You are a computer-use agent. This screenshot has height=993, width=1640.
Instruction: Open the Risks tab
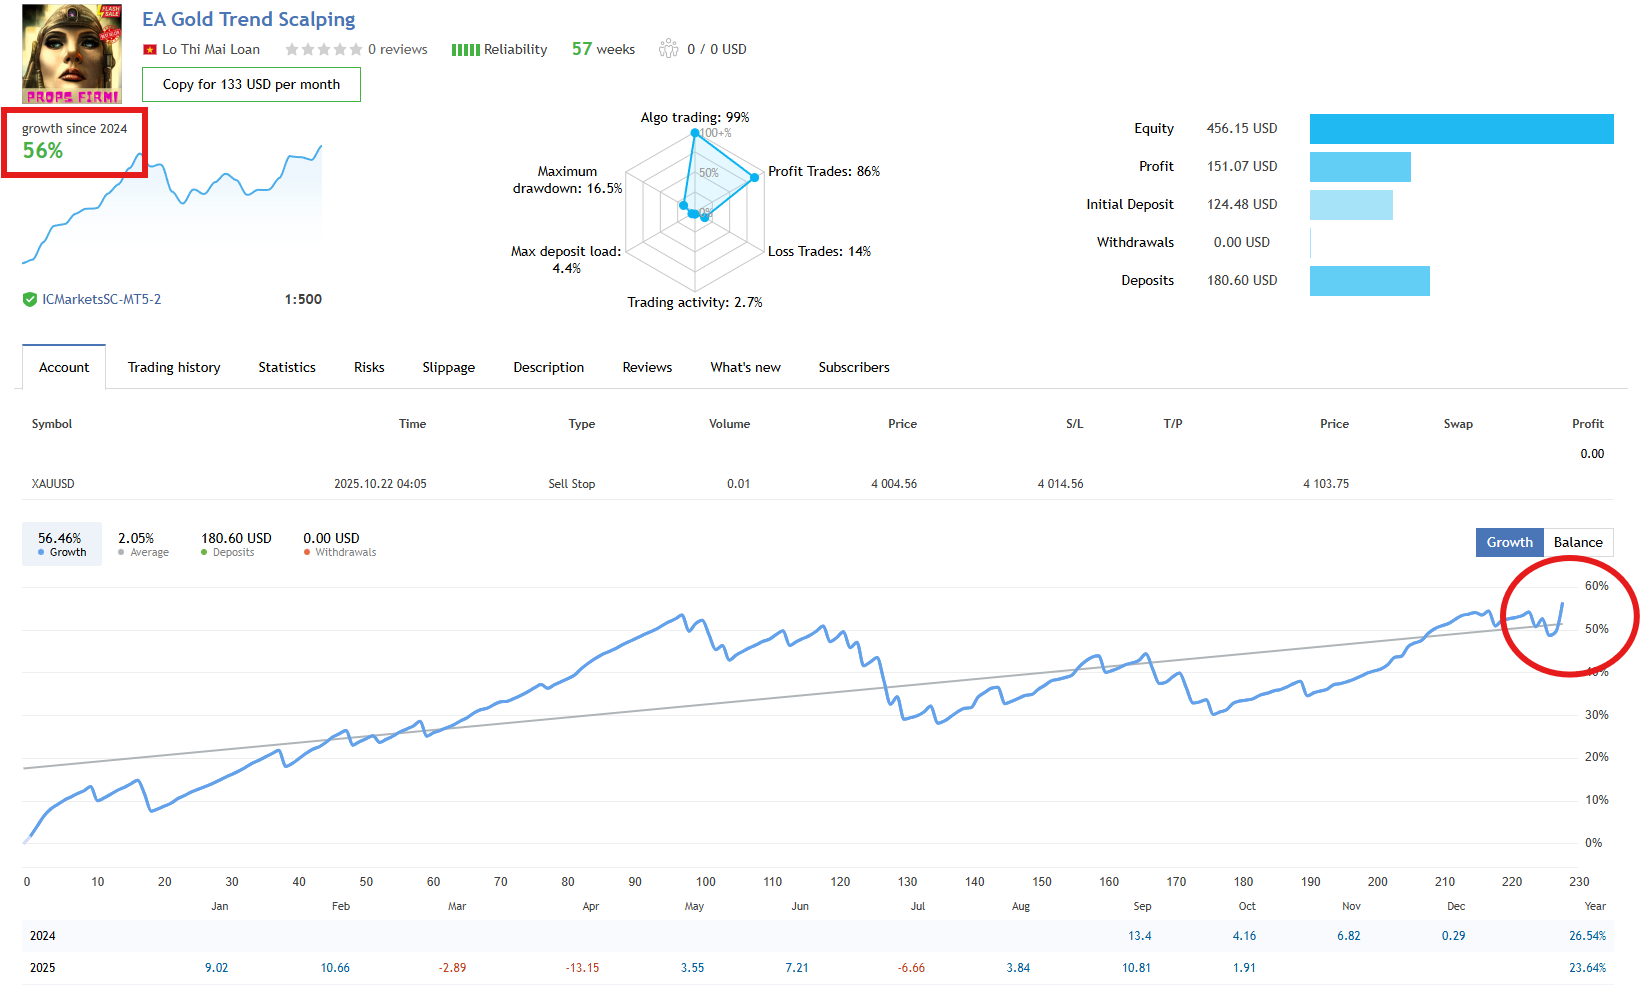(x=369, y=367)
